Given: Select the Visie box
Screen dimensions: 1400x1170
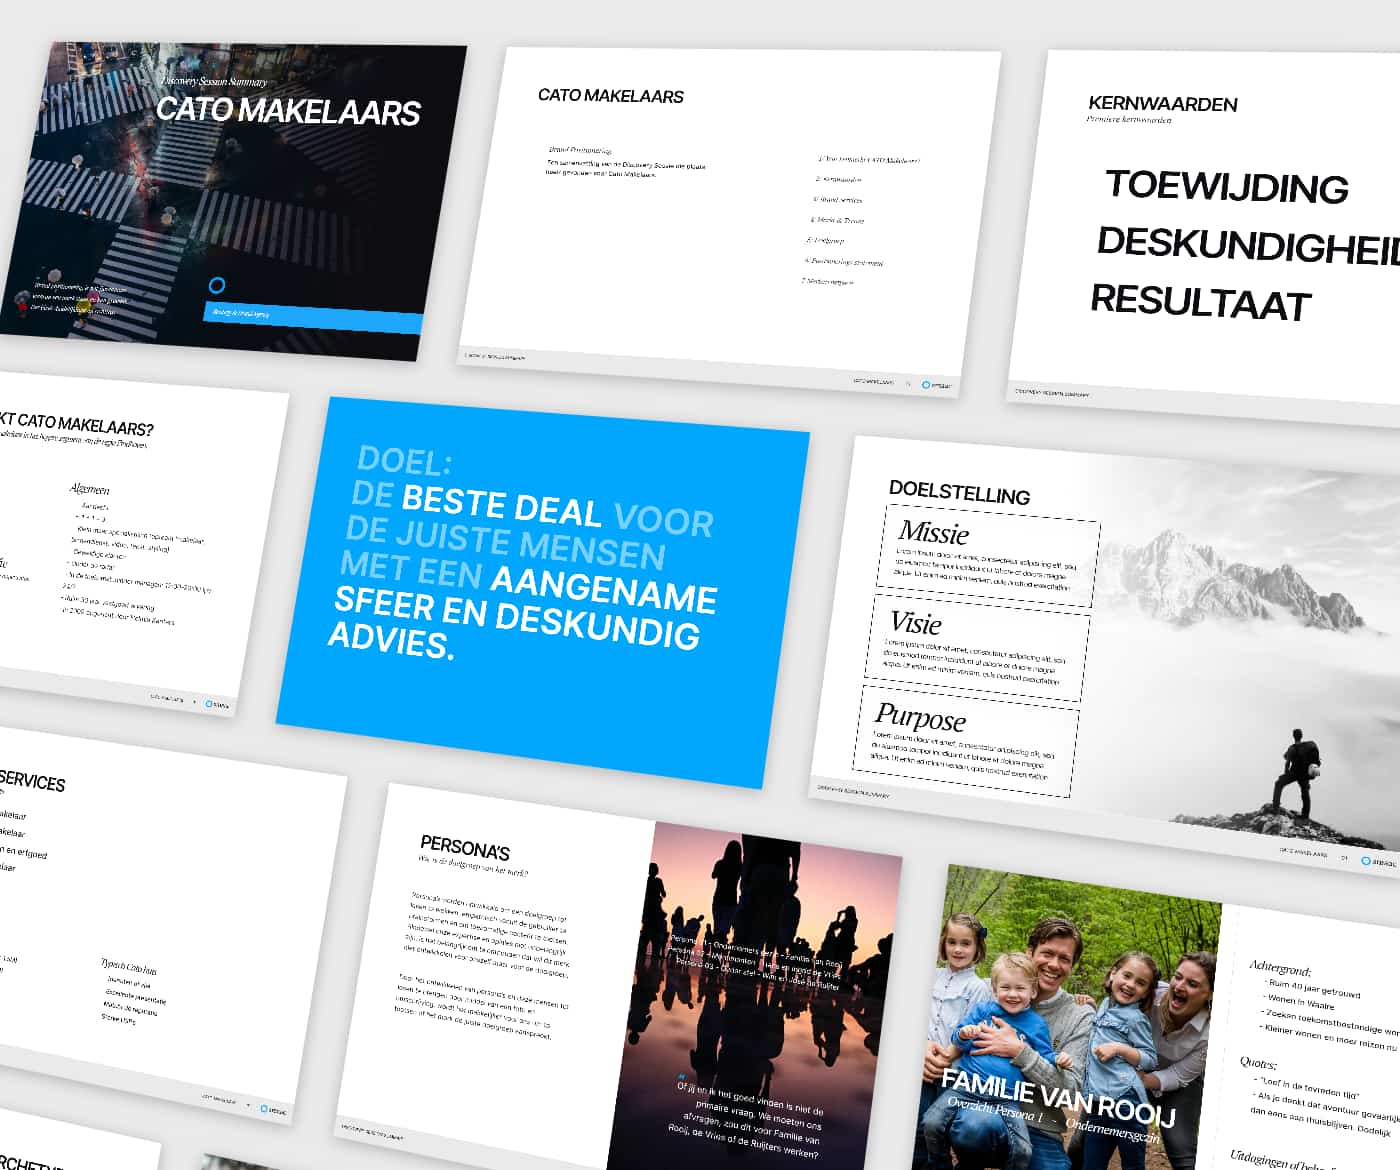Looking at the screenshot, I should [x=976, y=648].
